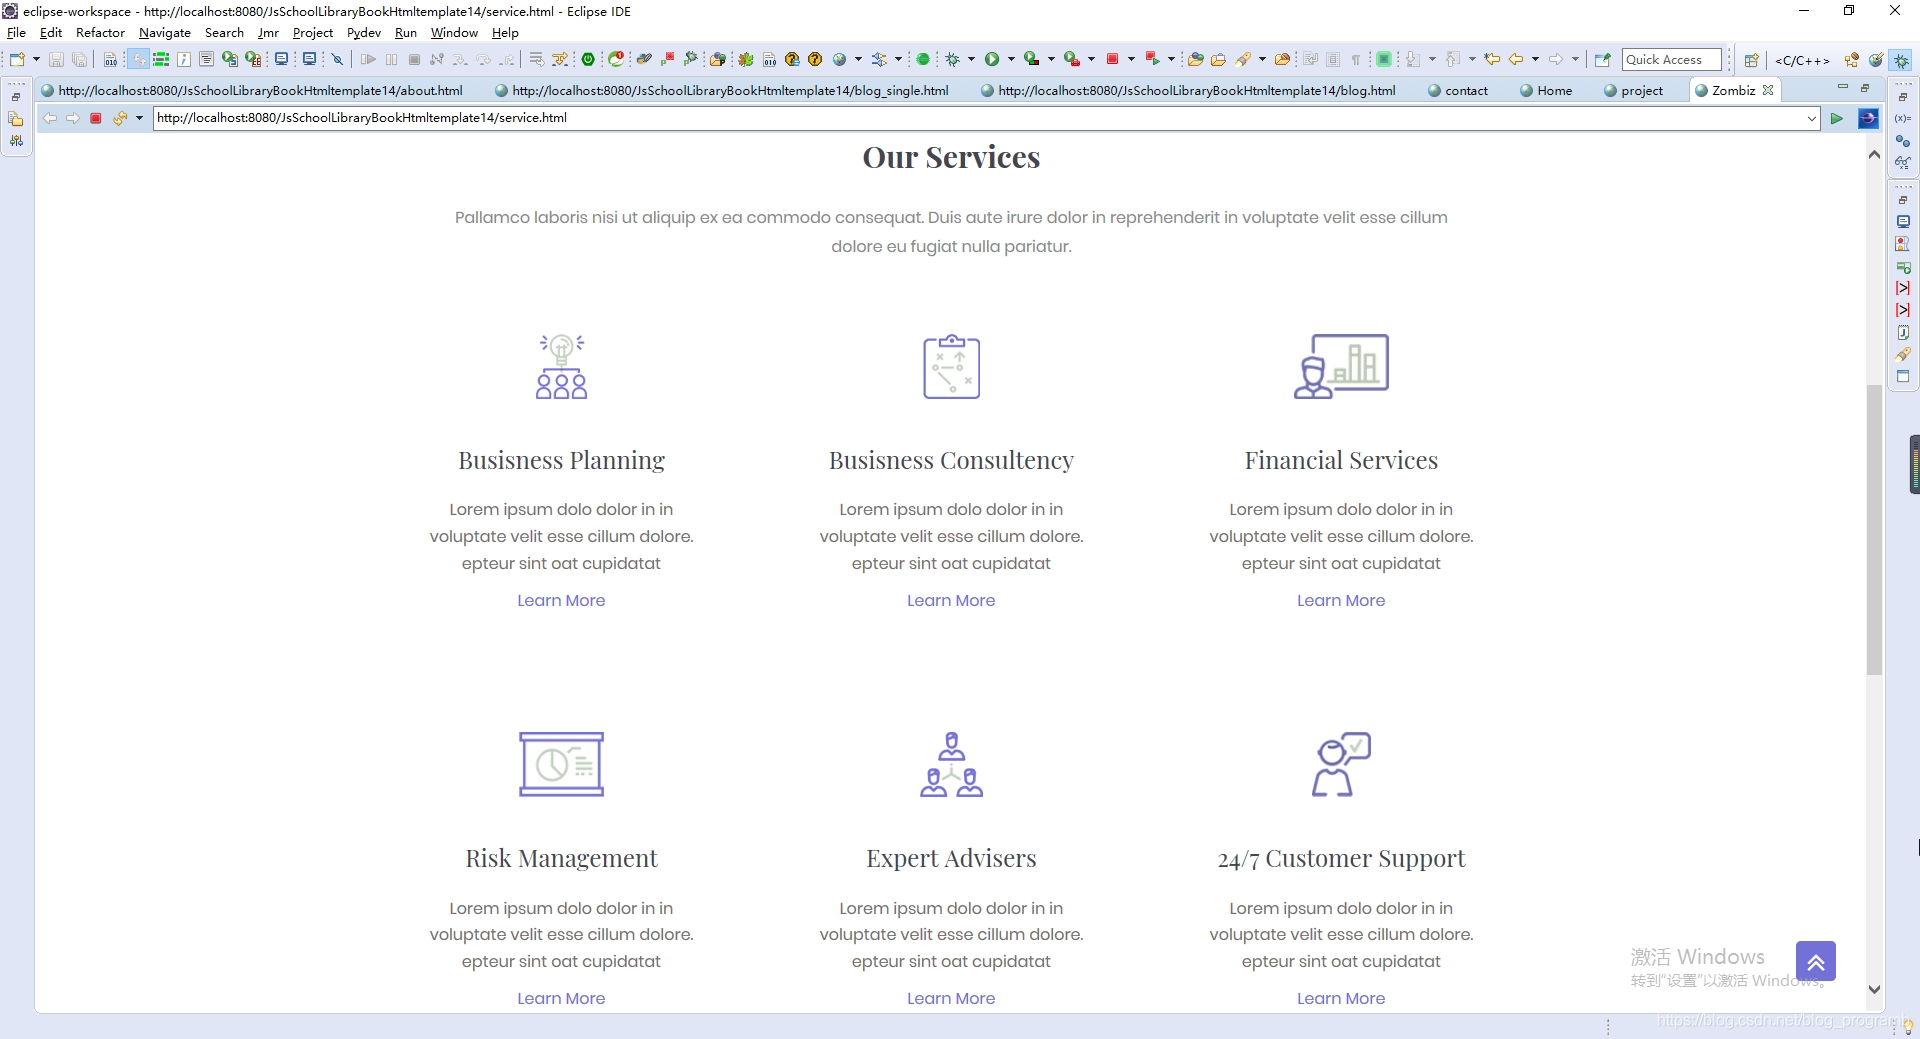Minimize the browser editor area
Screen dimensions: 1920x1039
tap(1842, 88)
